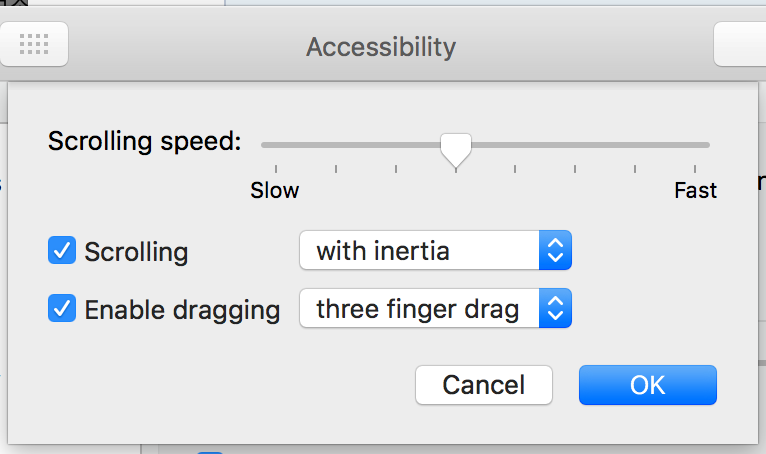Click the "Fast" label under the slider

point(695,190)
